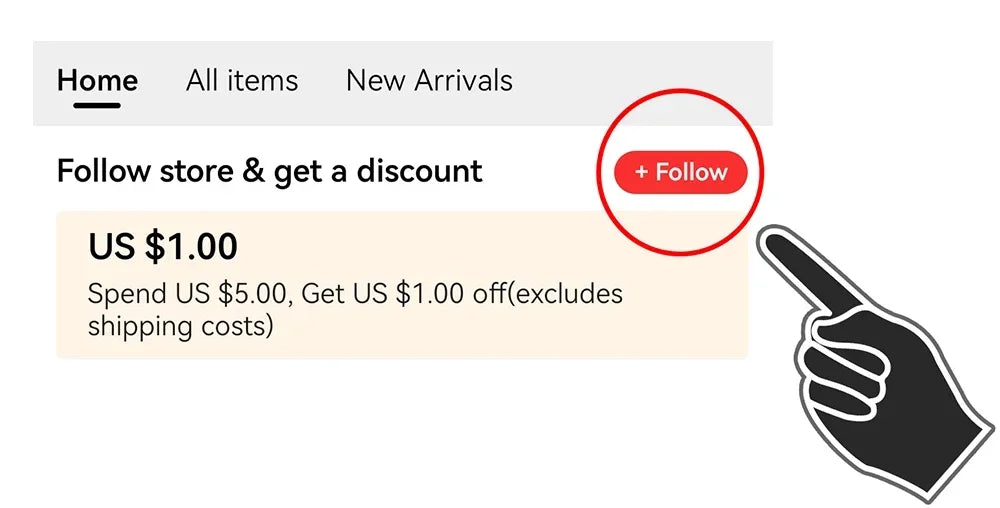The image size is (1000, 508).
Task: Click "(excludes" text in the coupon terms
Action: [564, 295]
